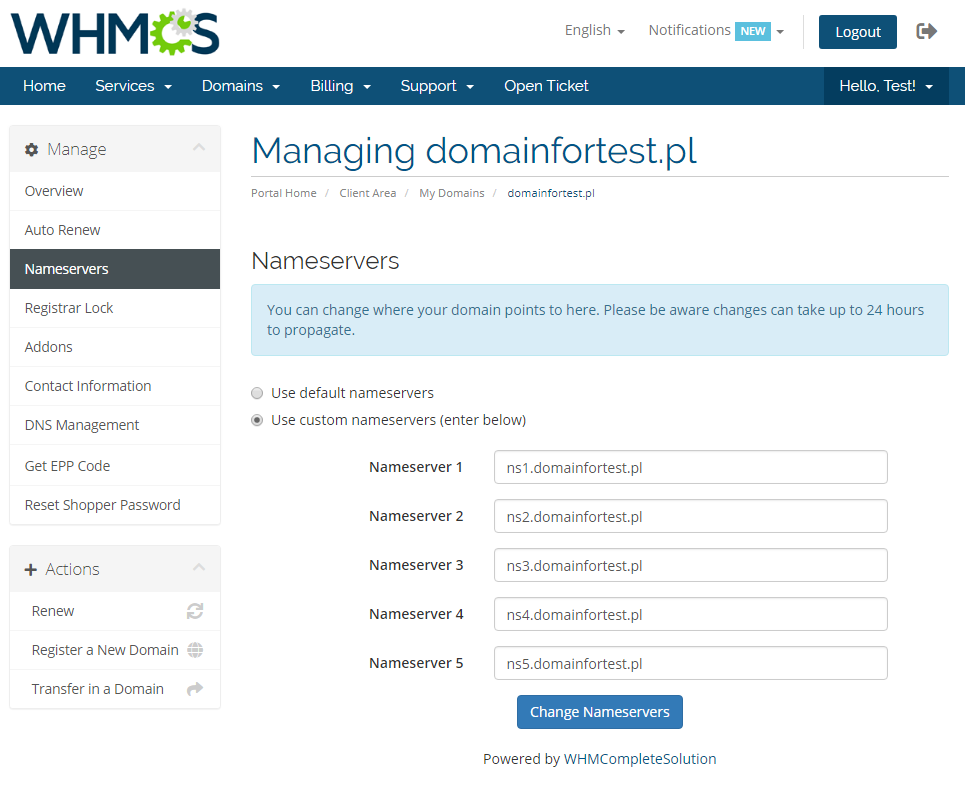Open Contact Information in the sidebar
This screenshot has width=965, height=804.
click(x=115, y=386)
